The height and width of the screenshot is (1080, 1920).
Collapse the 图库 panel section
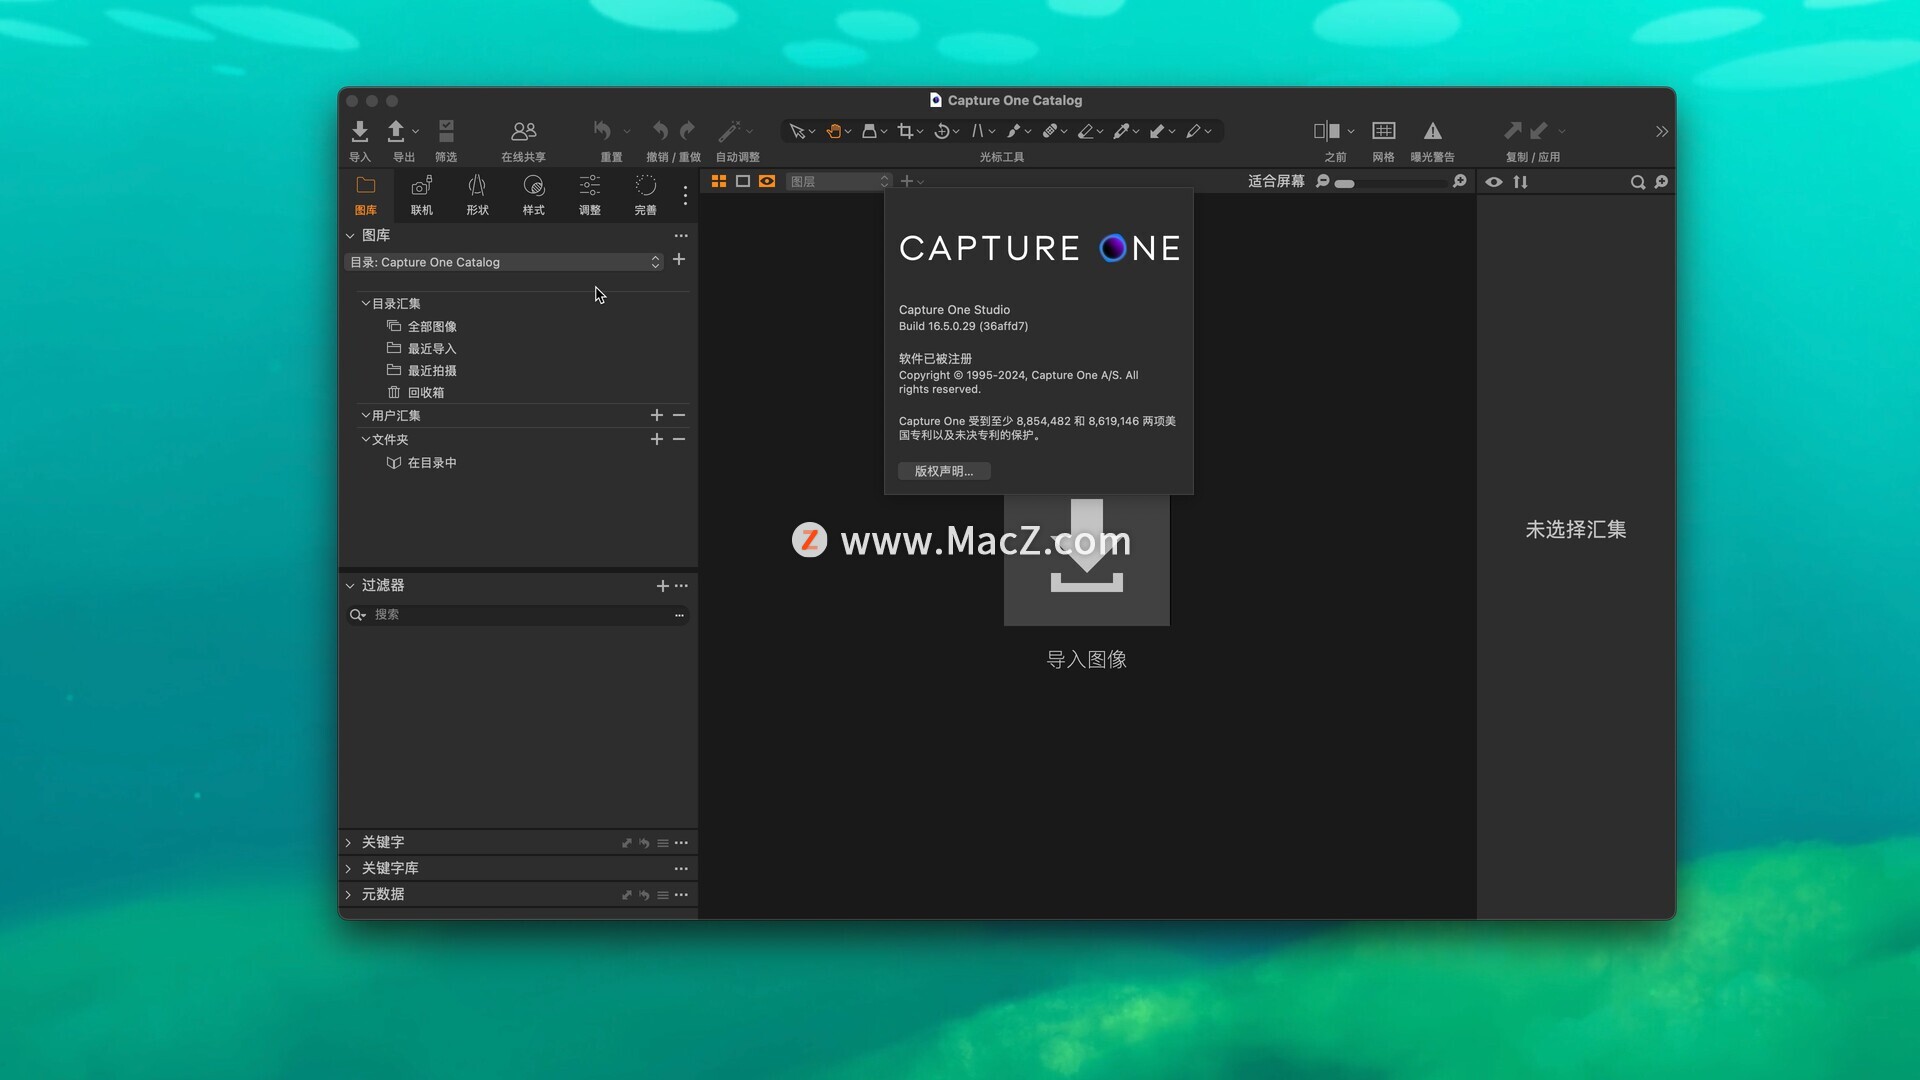point(350,236)
